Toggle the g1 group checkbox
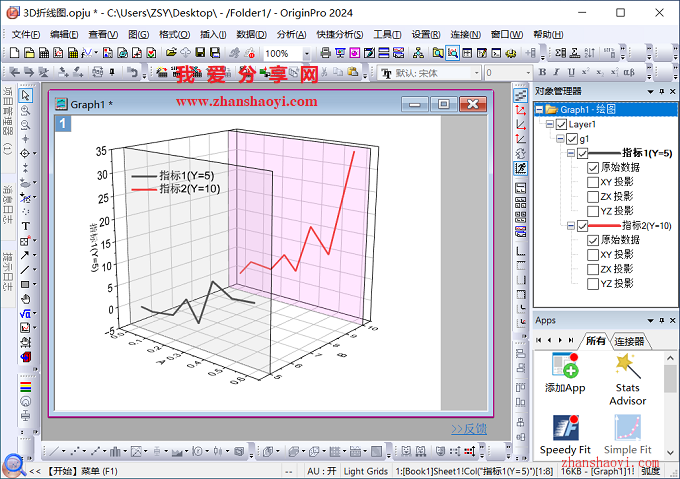680x479 pixels. (572, 139)
